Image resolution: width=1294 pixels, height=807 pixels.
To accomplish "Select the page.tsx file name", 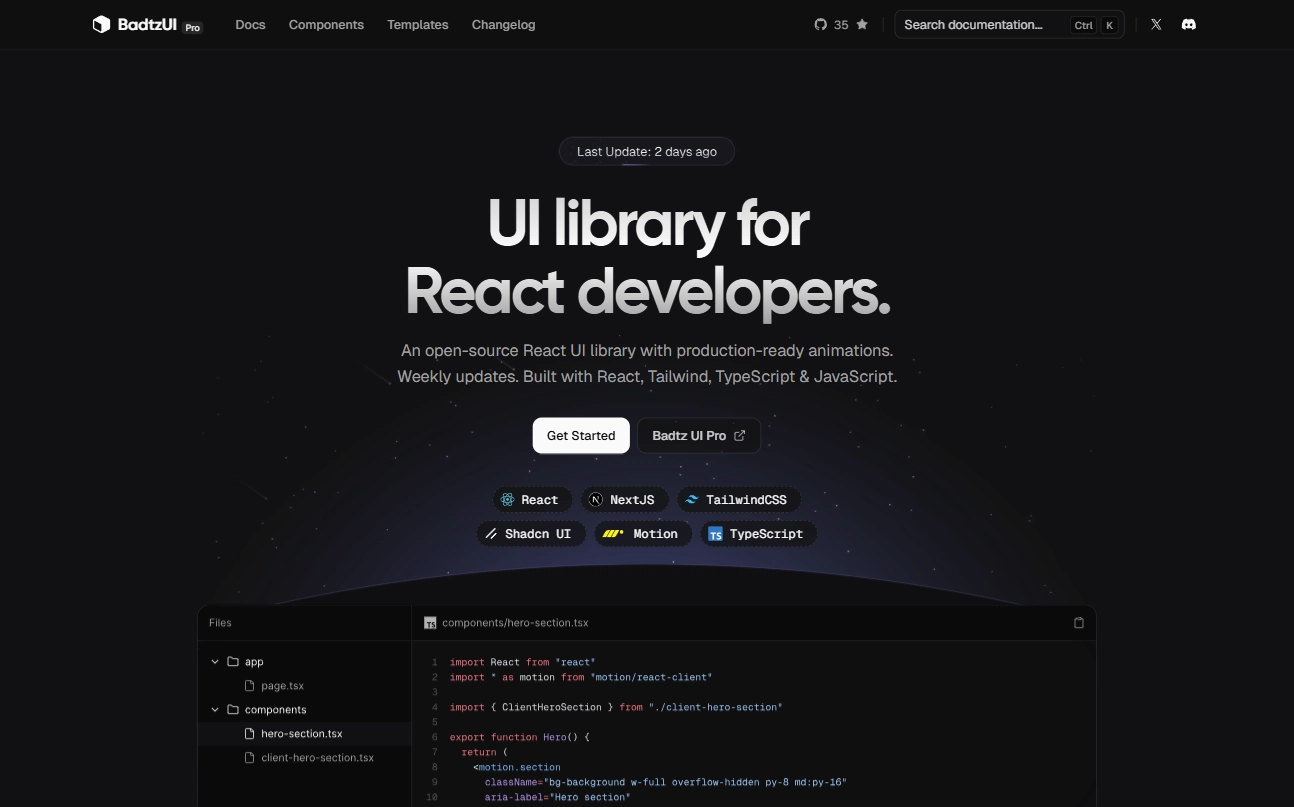I will pos(282,686).
